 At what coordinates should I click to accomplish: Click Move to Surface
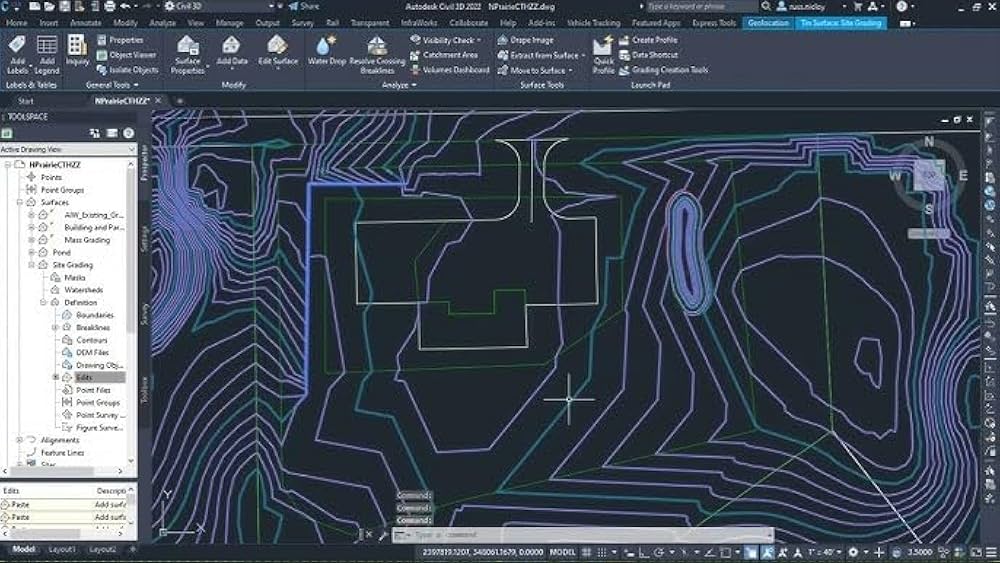click(535, 70)
